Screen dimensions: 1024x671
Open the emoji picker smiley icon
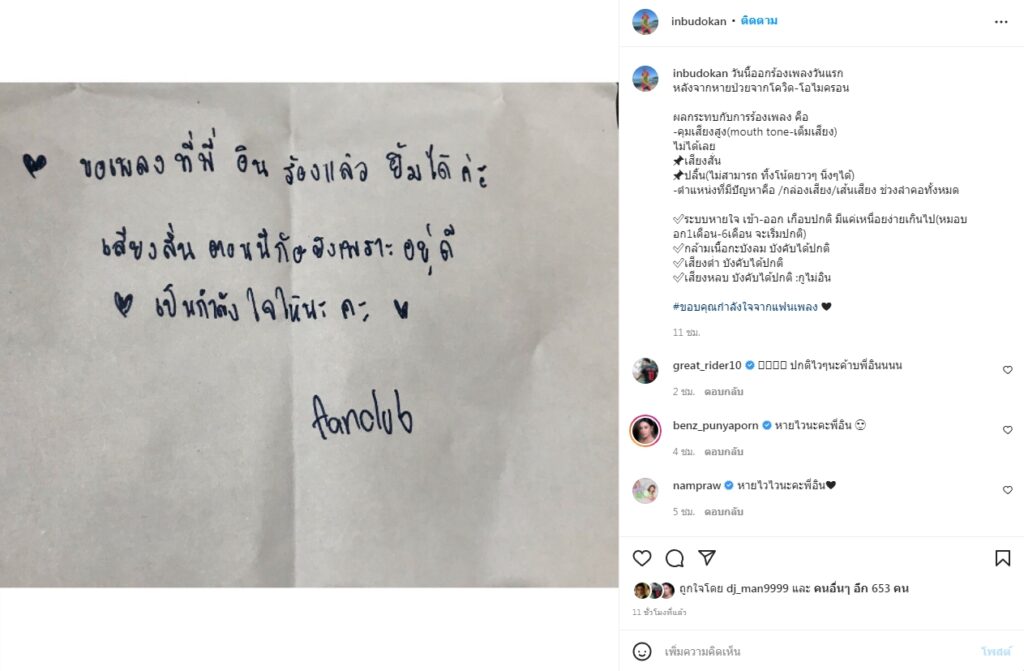[642, 651]
